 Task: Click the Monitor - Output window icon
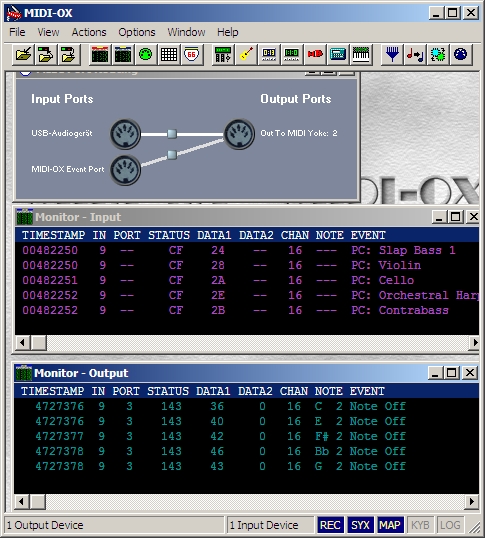click(x=24, y=373)
